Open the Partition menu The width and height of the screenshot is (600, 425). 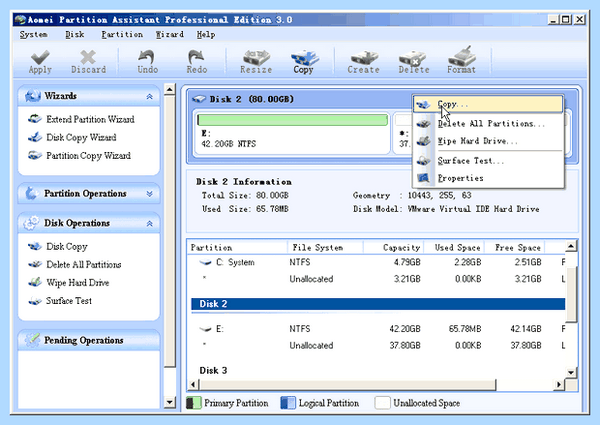click(122, 34)
